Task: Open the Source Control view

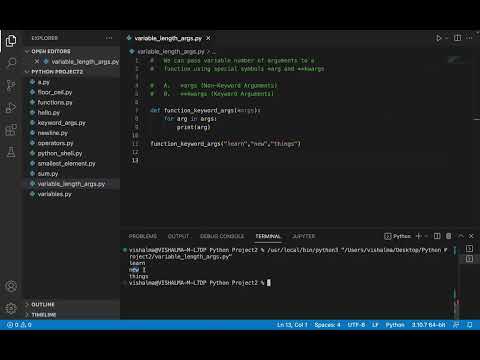Action: [x=11, y=86]
